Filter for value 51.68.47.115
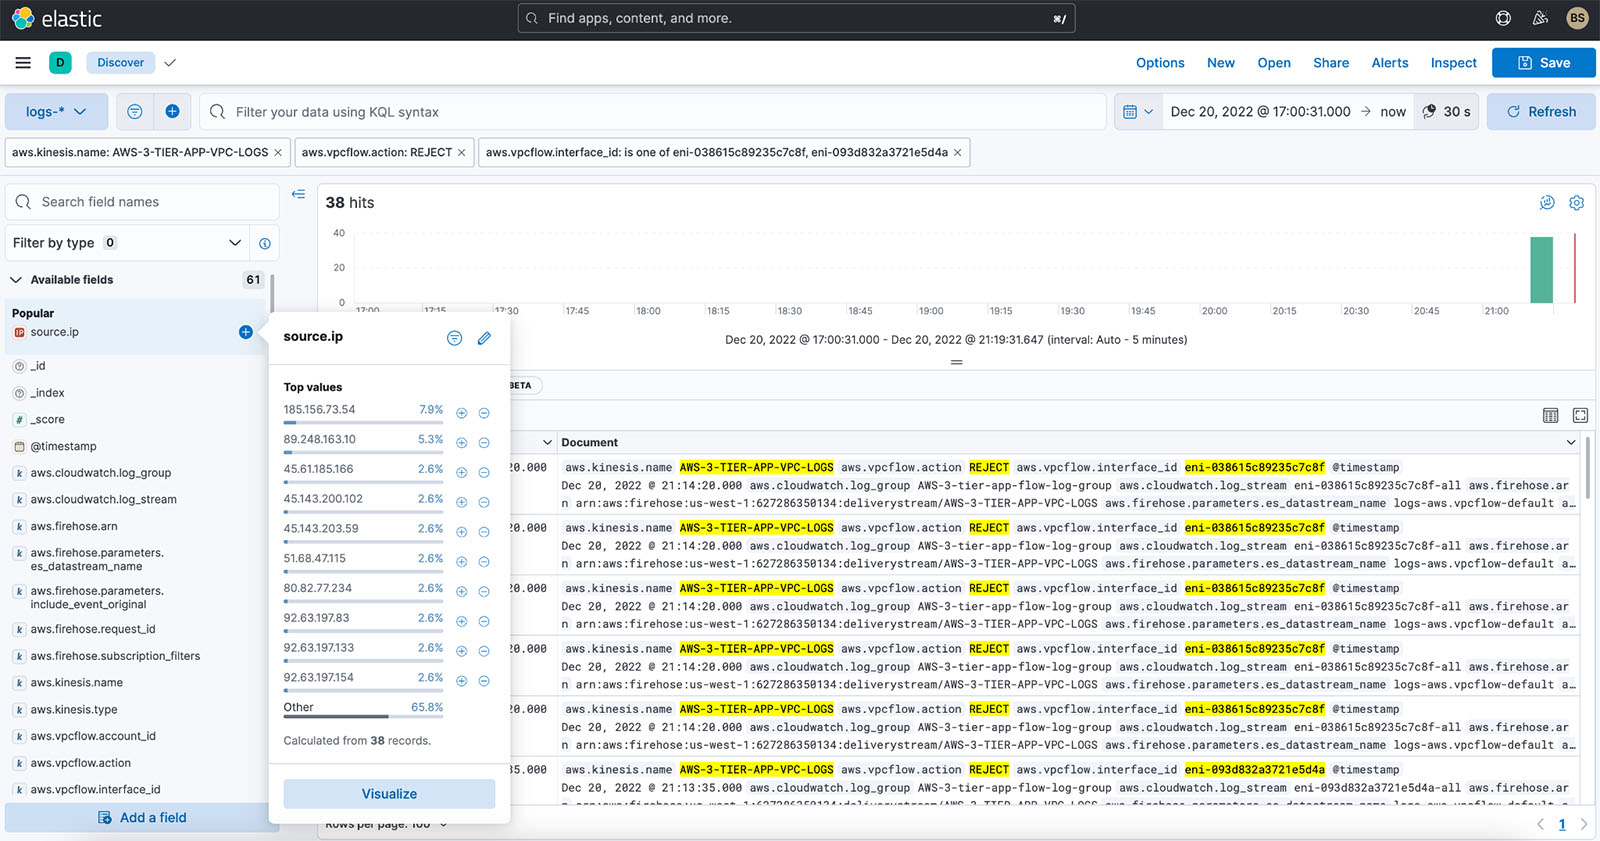The width and height of the screenshot is (1600, 841). [462, 562]
